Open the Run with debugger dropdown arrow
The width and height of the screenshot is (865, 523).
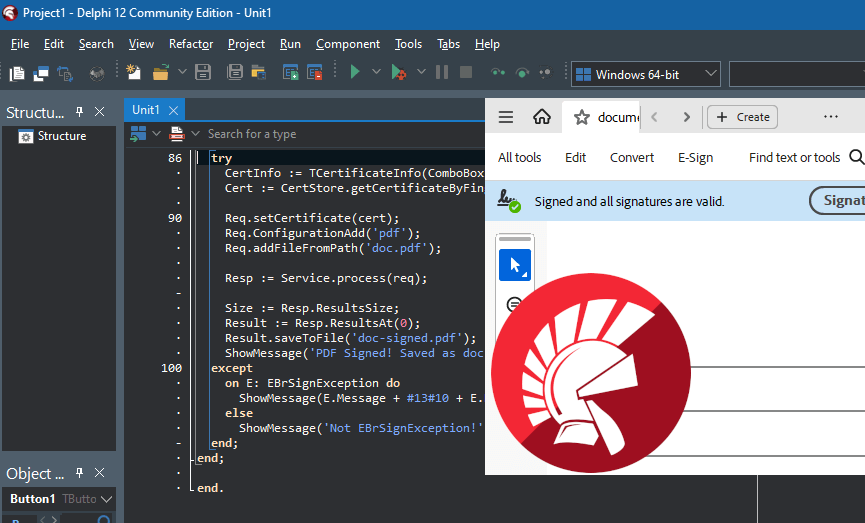421,72
